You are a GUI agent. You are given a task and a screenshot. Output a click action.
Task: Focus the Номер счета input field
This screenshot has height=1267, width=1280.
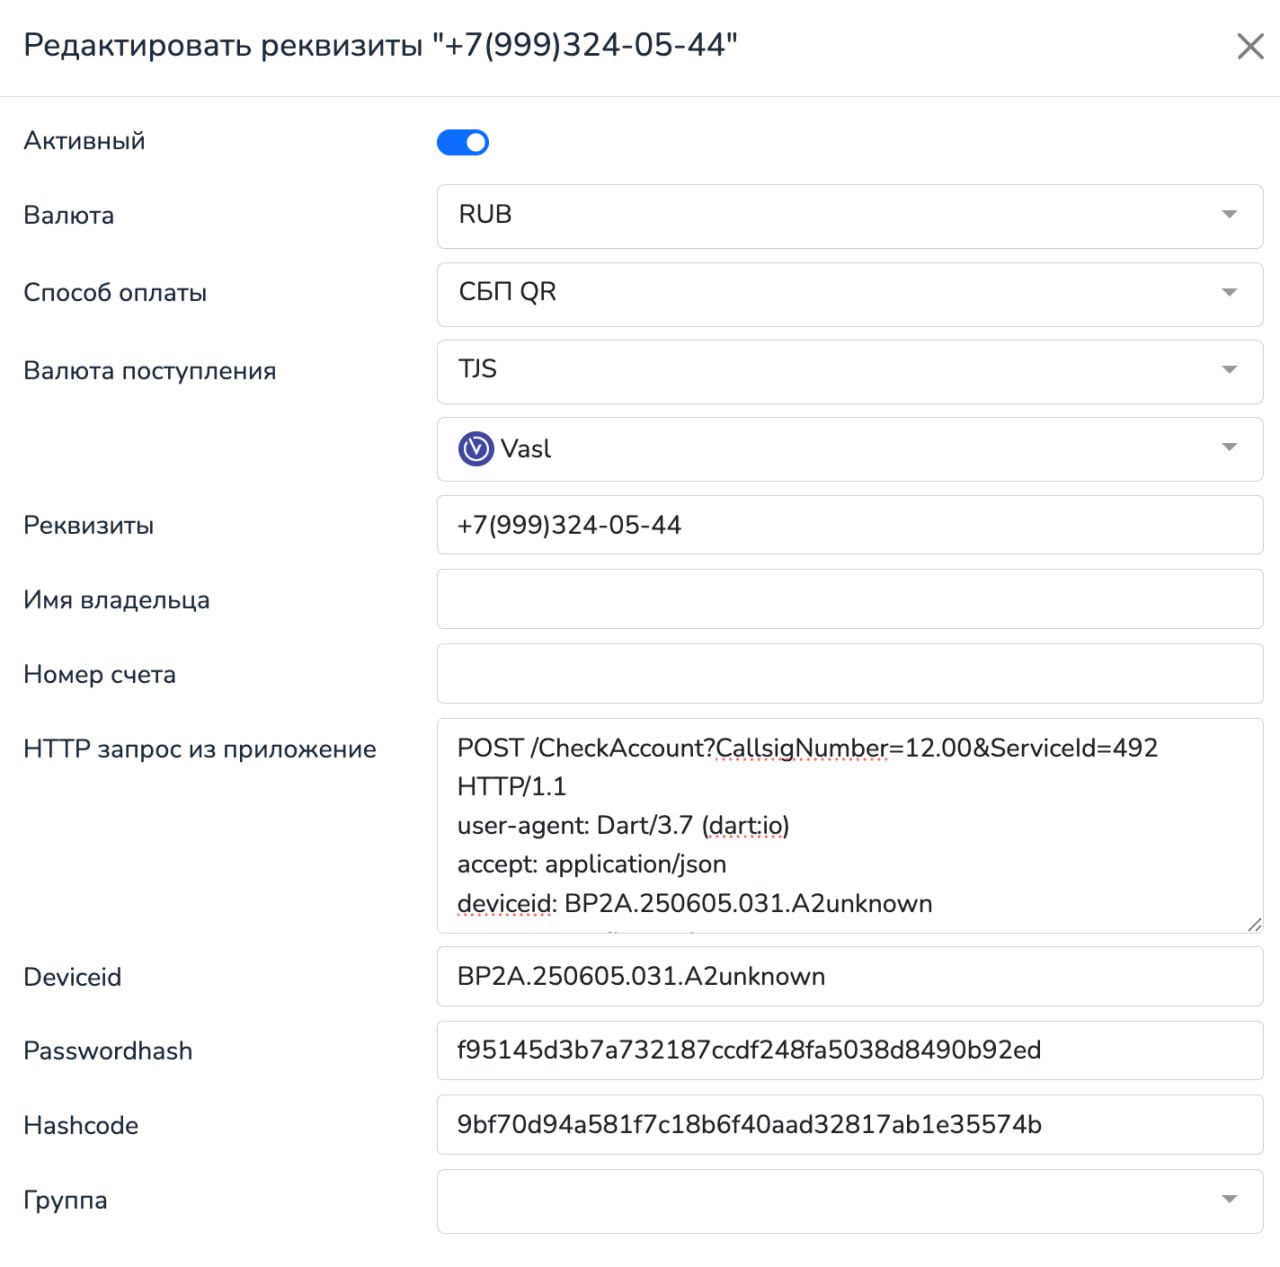point(848,674)
